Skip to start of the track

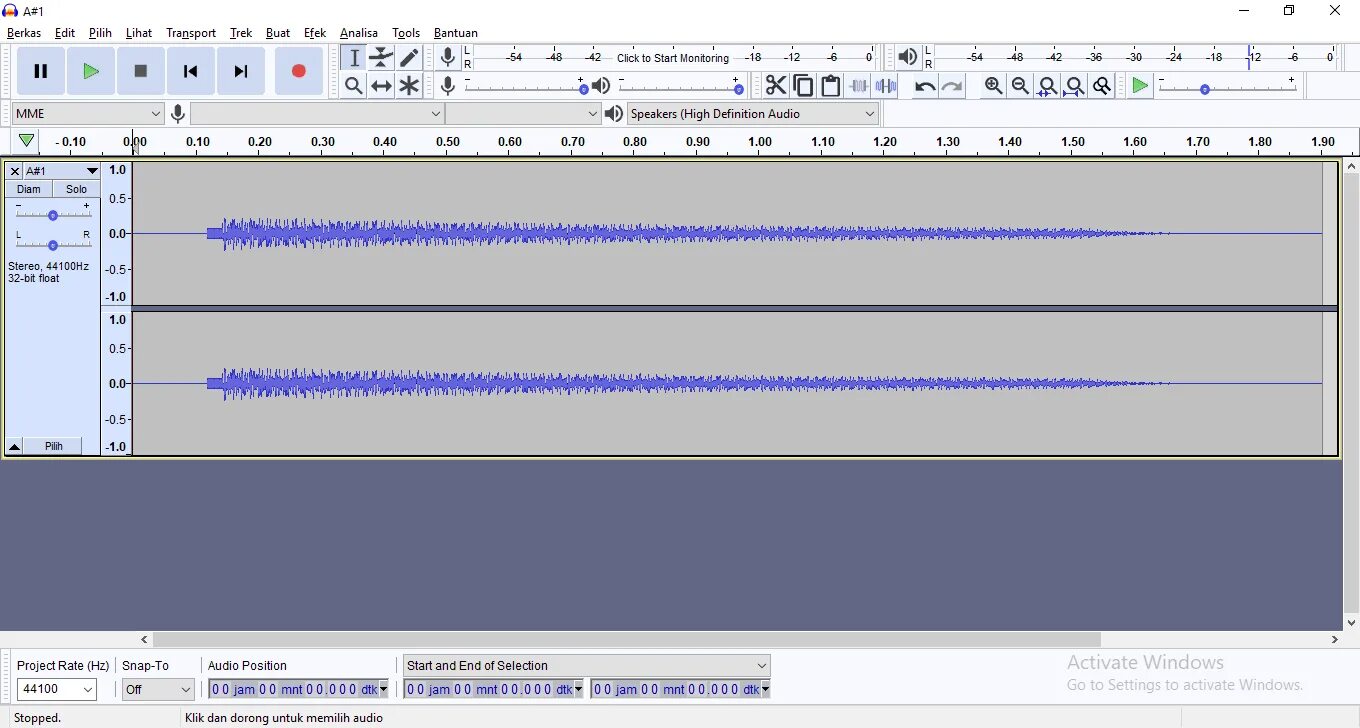coord(191,71)
